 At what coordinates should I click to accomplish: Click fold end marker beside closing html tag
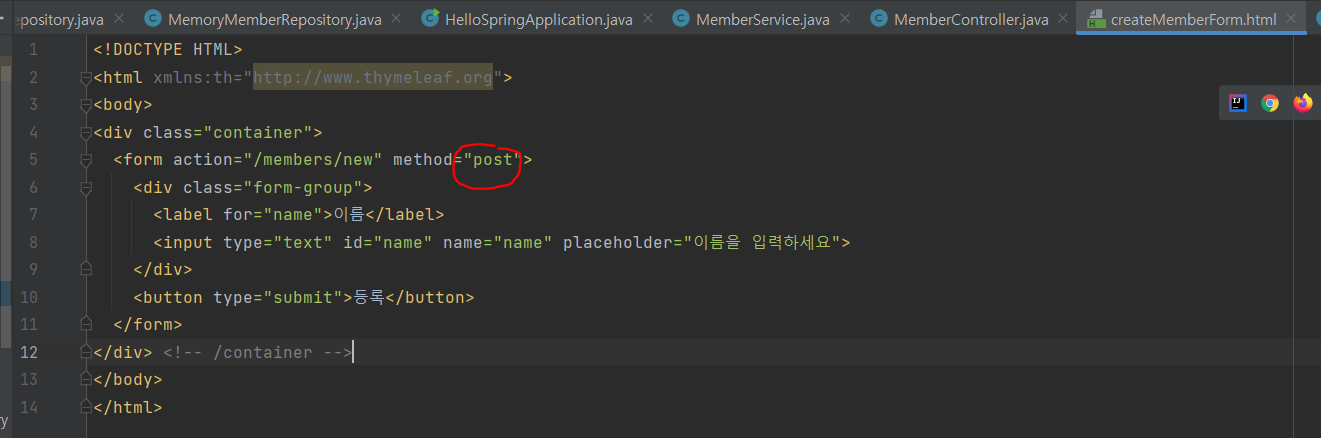tap(86, 407)
